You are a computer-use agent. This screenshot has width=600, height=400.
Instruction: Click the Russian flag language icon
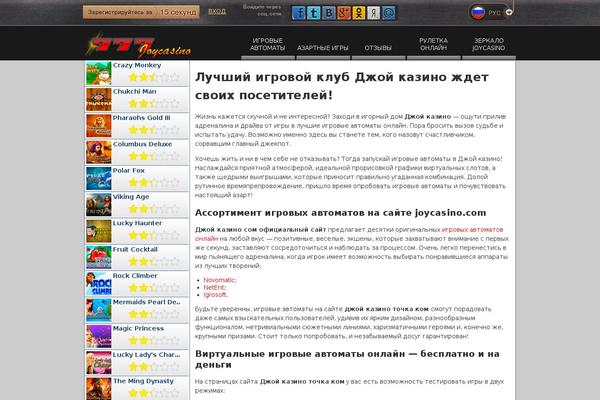click(478, 13)
